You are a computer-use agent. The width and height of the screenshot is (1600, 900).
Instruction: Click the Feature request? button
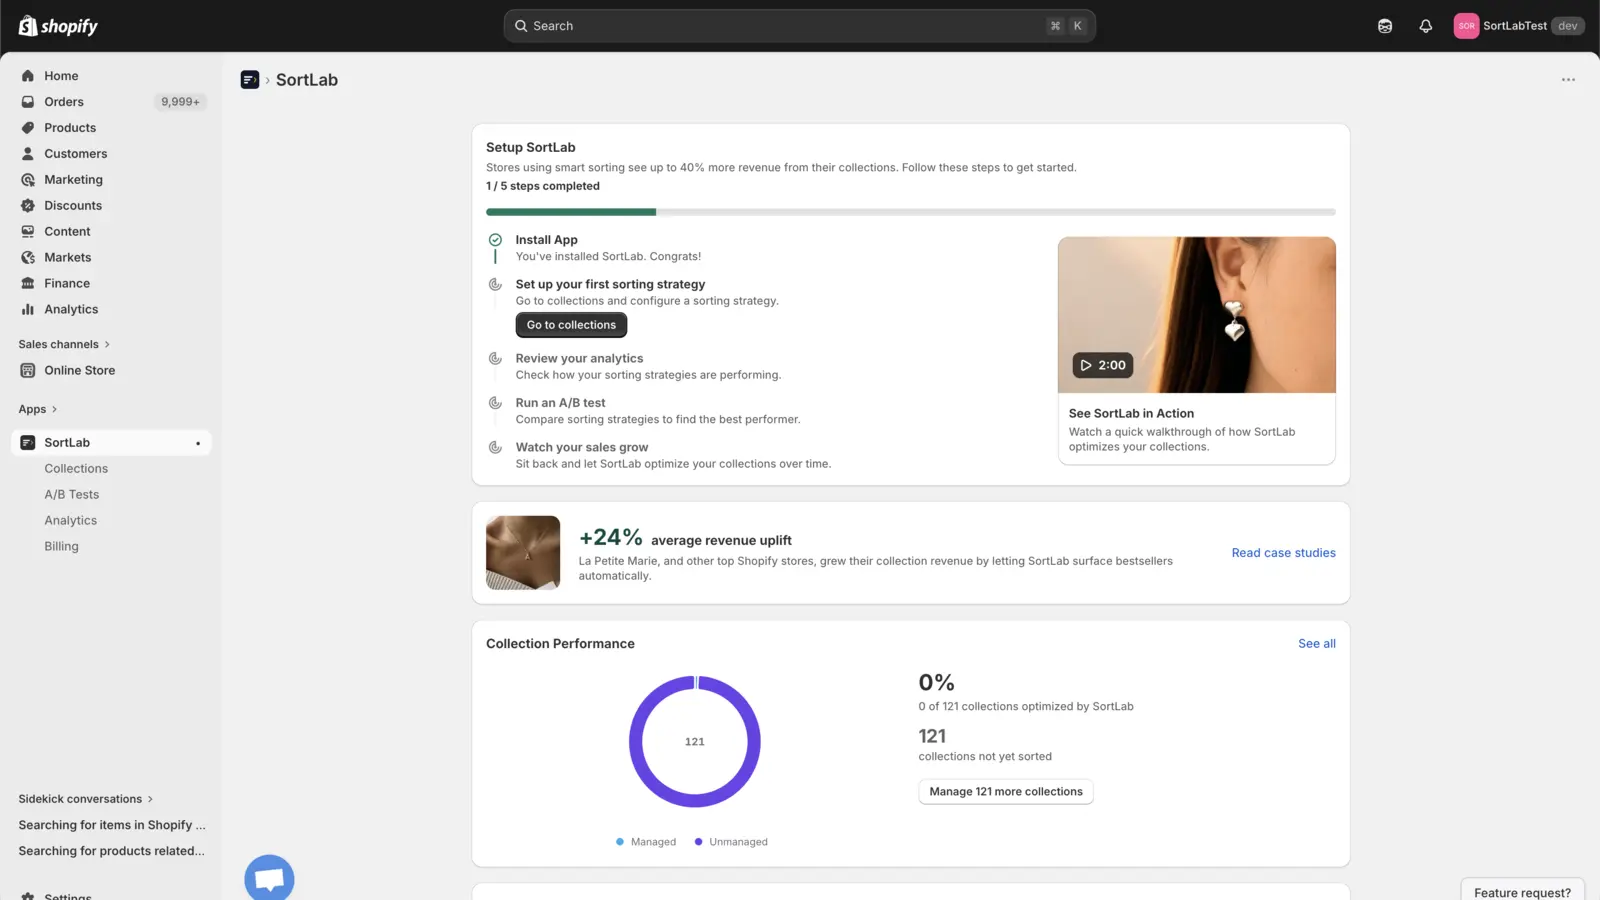pos(1522,892)
